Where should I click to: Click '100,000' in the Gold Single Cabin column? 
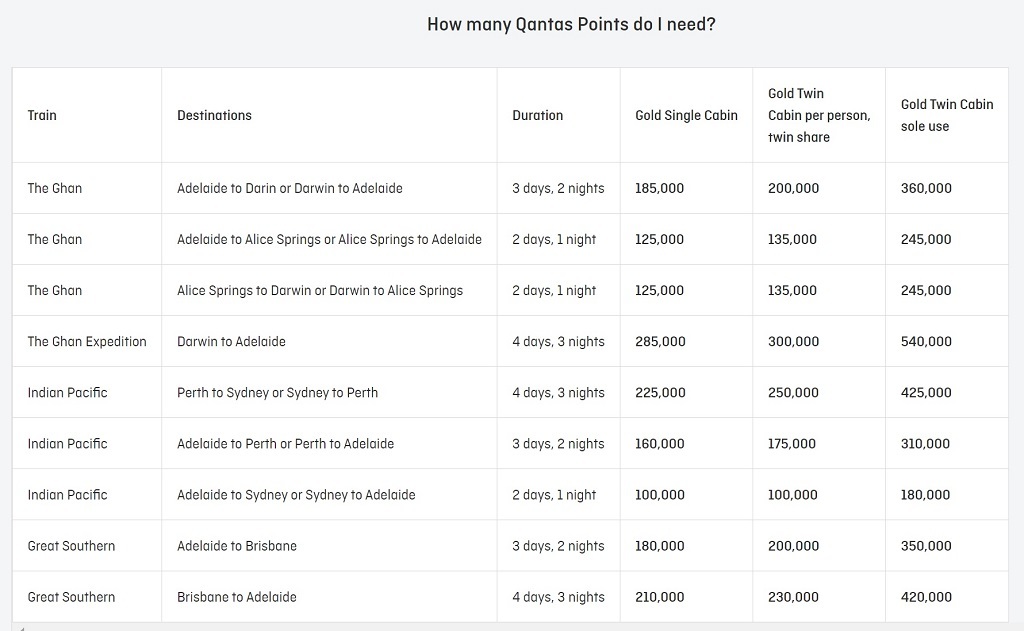click(660, 495)
